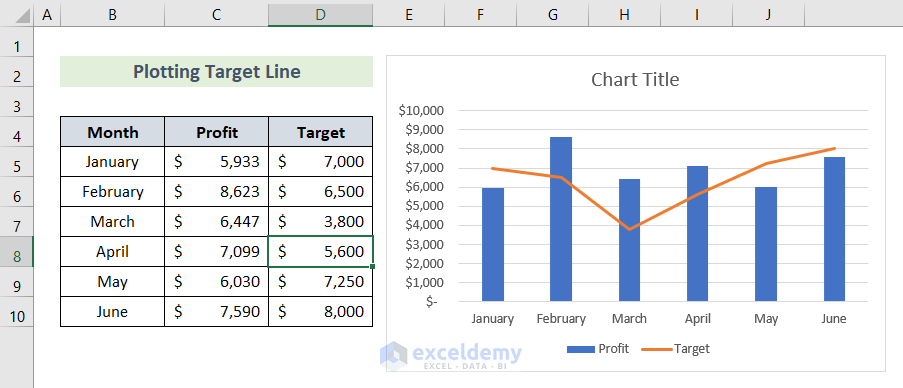This screenshot has height=388, width=903.
Task: Select profit value 8,623
Action: pyautogui.click(x=217, y=192)
